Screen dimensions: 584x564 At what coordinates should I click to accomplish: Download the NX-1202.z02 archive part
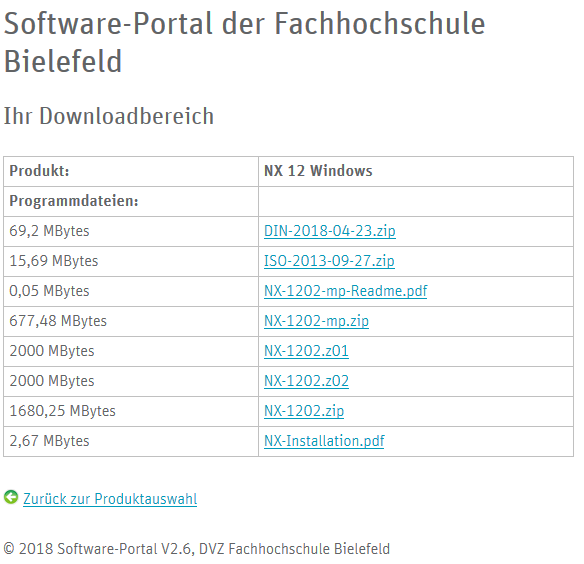click(x=306, y=381)
